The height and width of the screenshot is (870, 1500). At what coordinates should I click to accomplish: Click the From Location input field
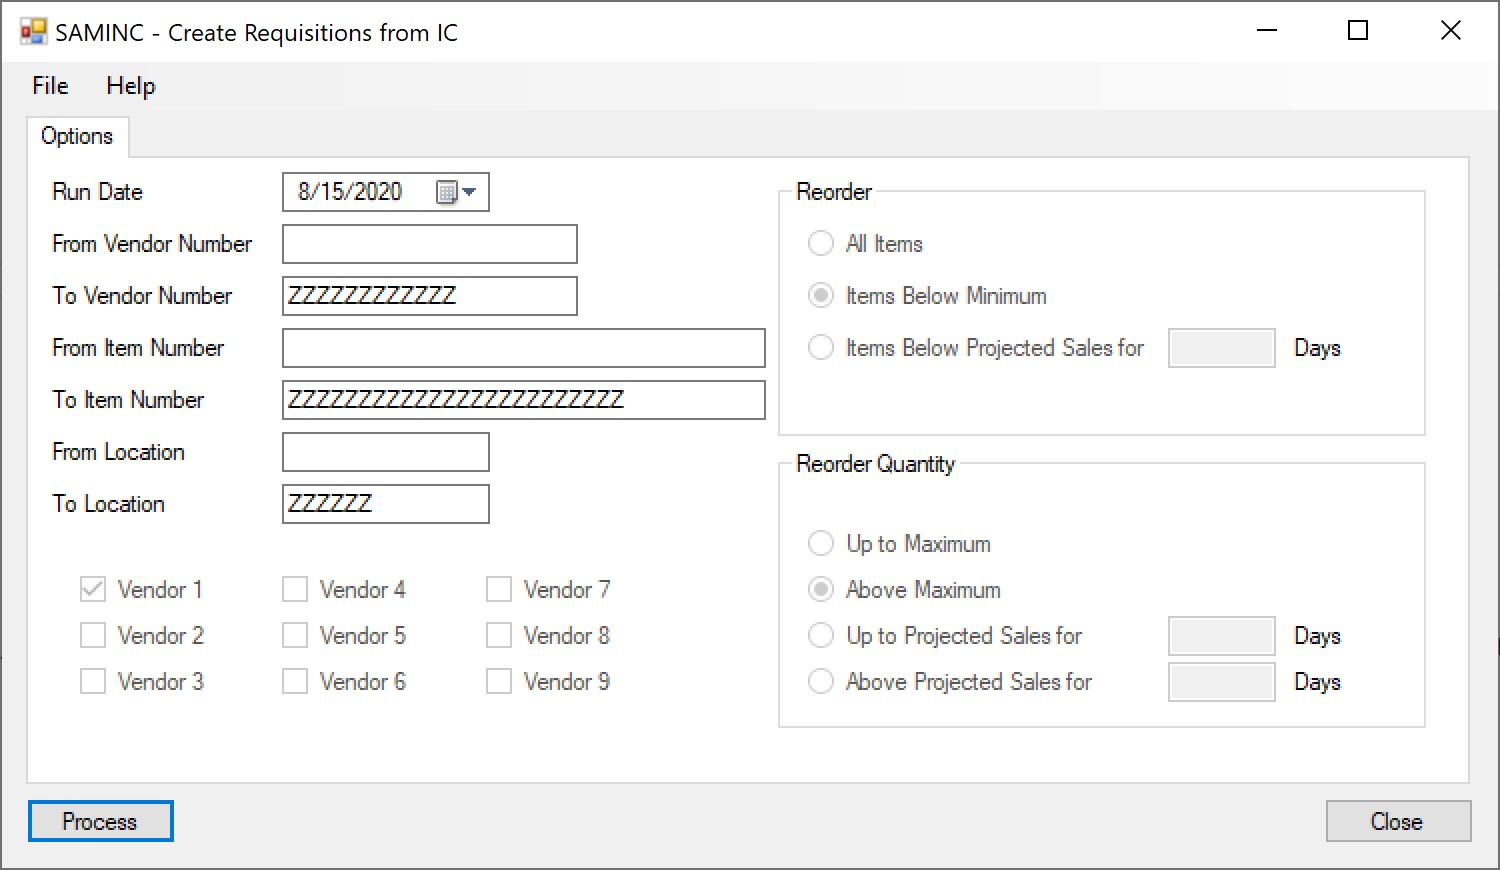386,452
